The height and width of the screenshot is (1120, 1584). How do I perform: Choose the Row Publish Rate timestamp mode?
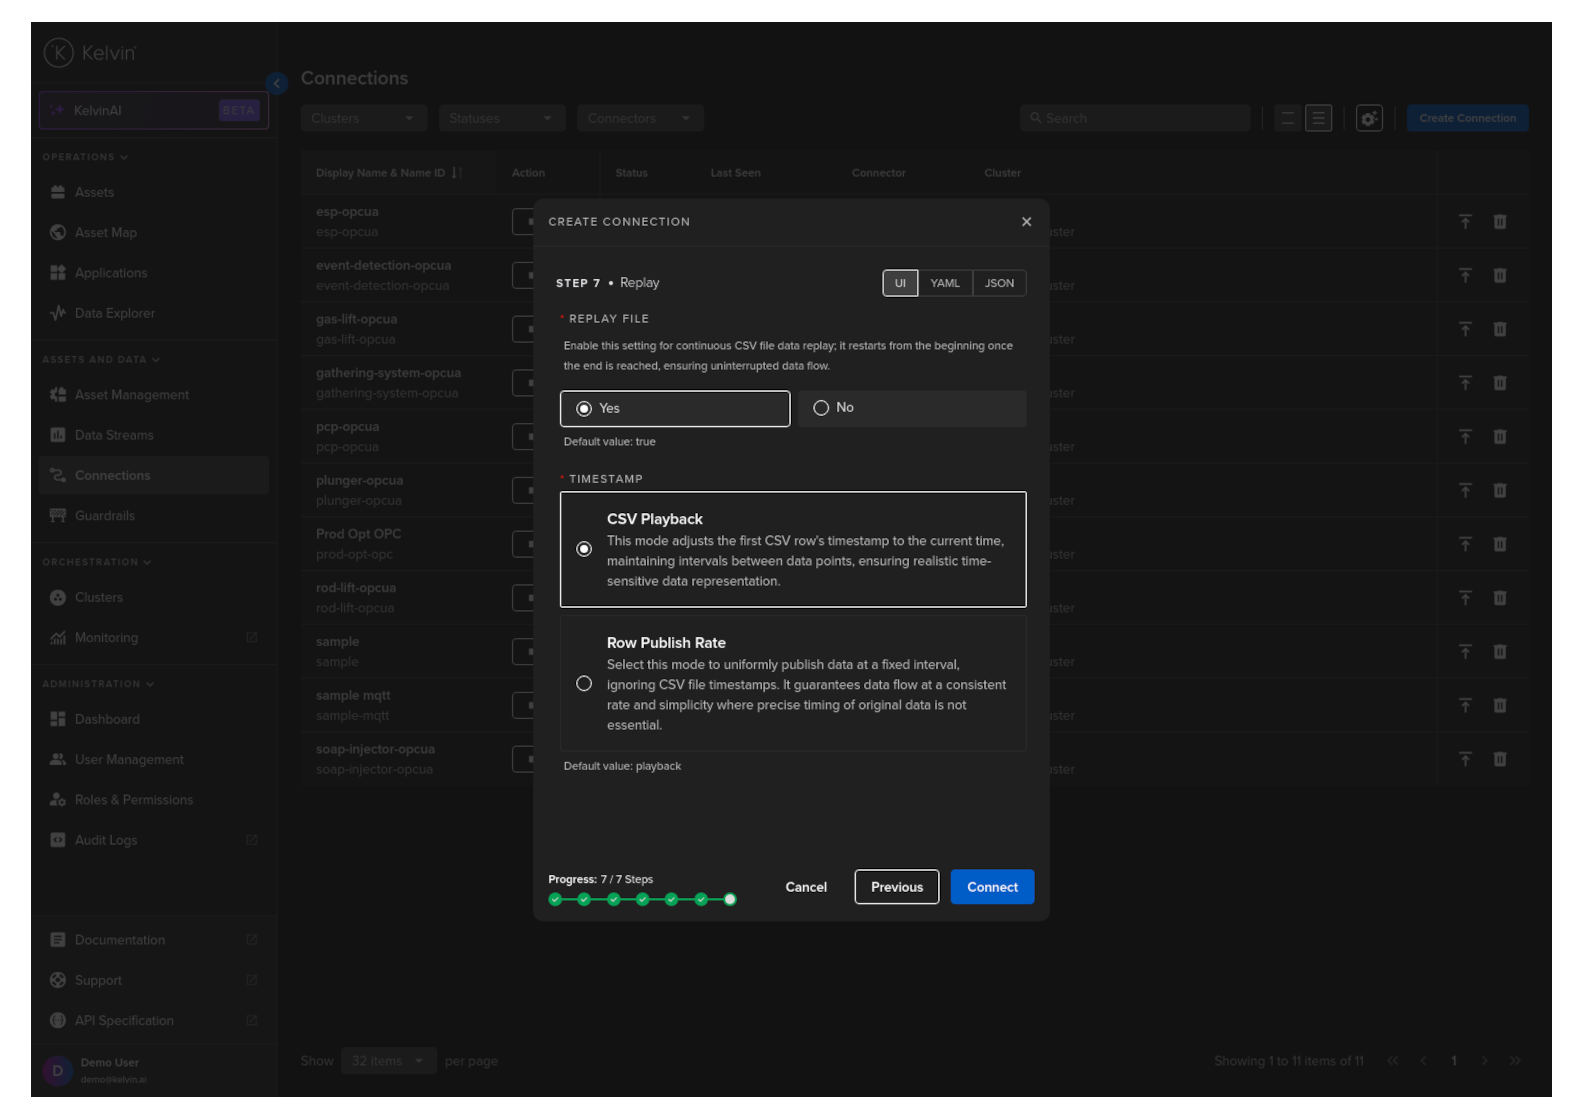[584, 684]
